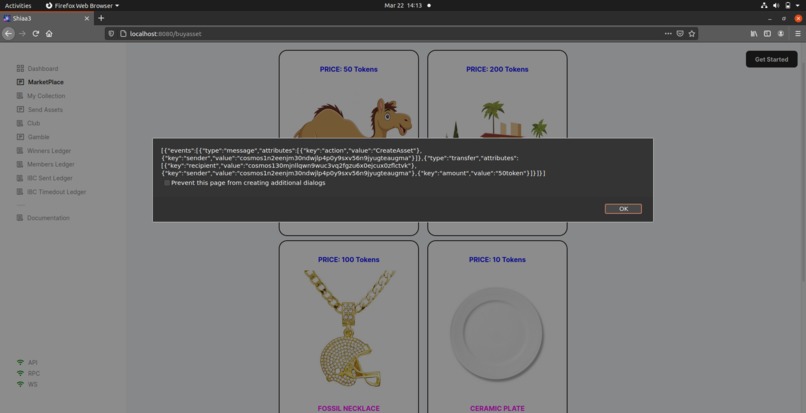
Task: Click the Gamble sidebar icon
Action: (x=20, y=137)
